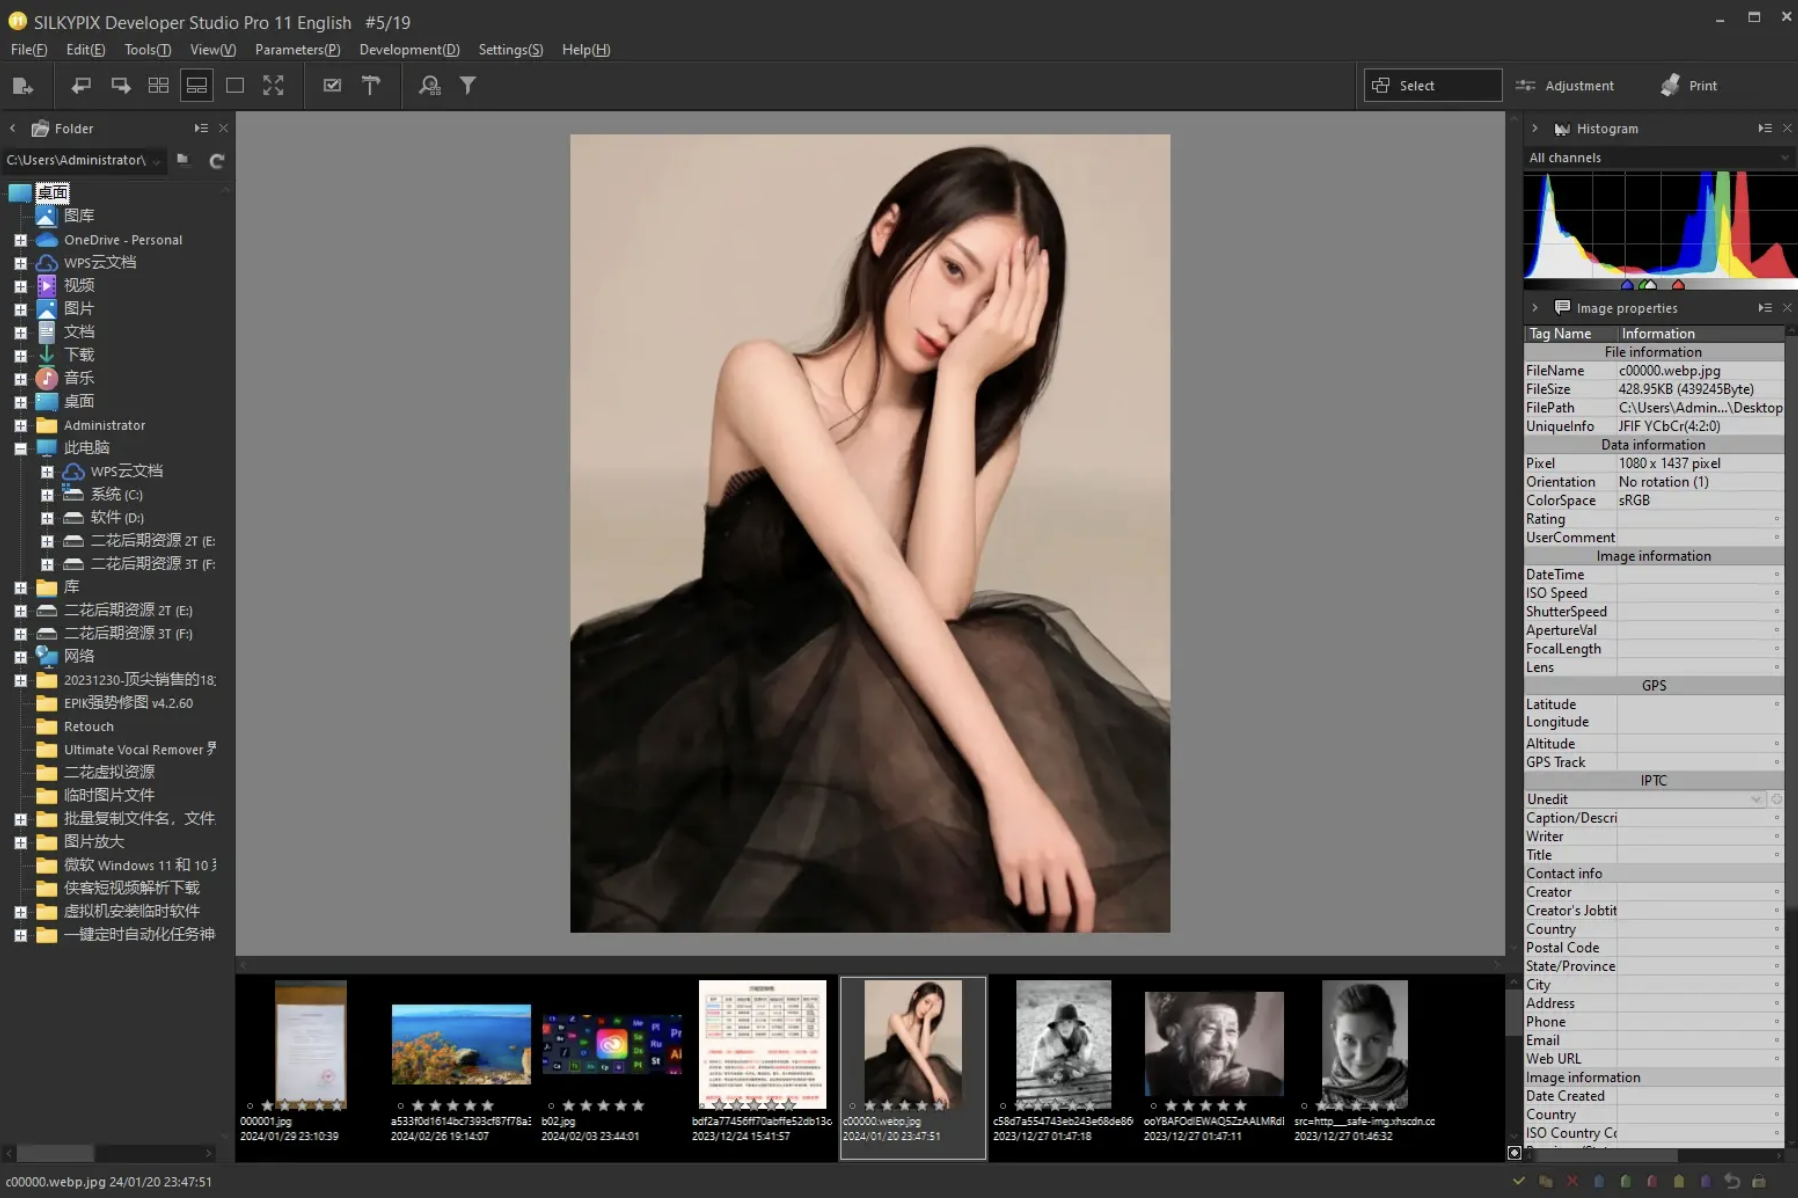This screenshot has width=1798, height=1198.
Task: Open the Parameters menu
Action: [x=297, y=49]
